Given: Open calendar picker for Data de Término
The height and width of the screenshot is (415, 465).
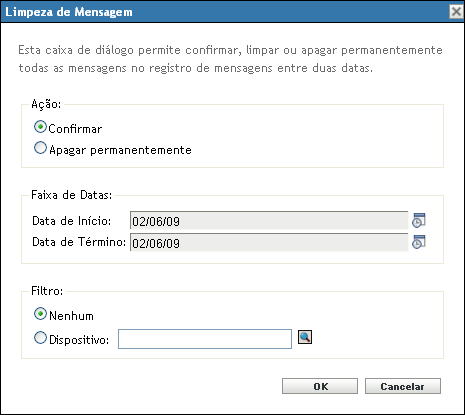Looking at the screenshot, I should point(419,242).
